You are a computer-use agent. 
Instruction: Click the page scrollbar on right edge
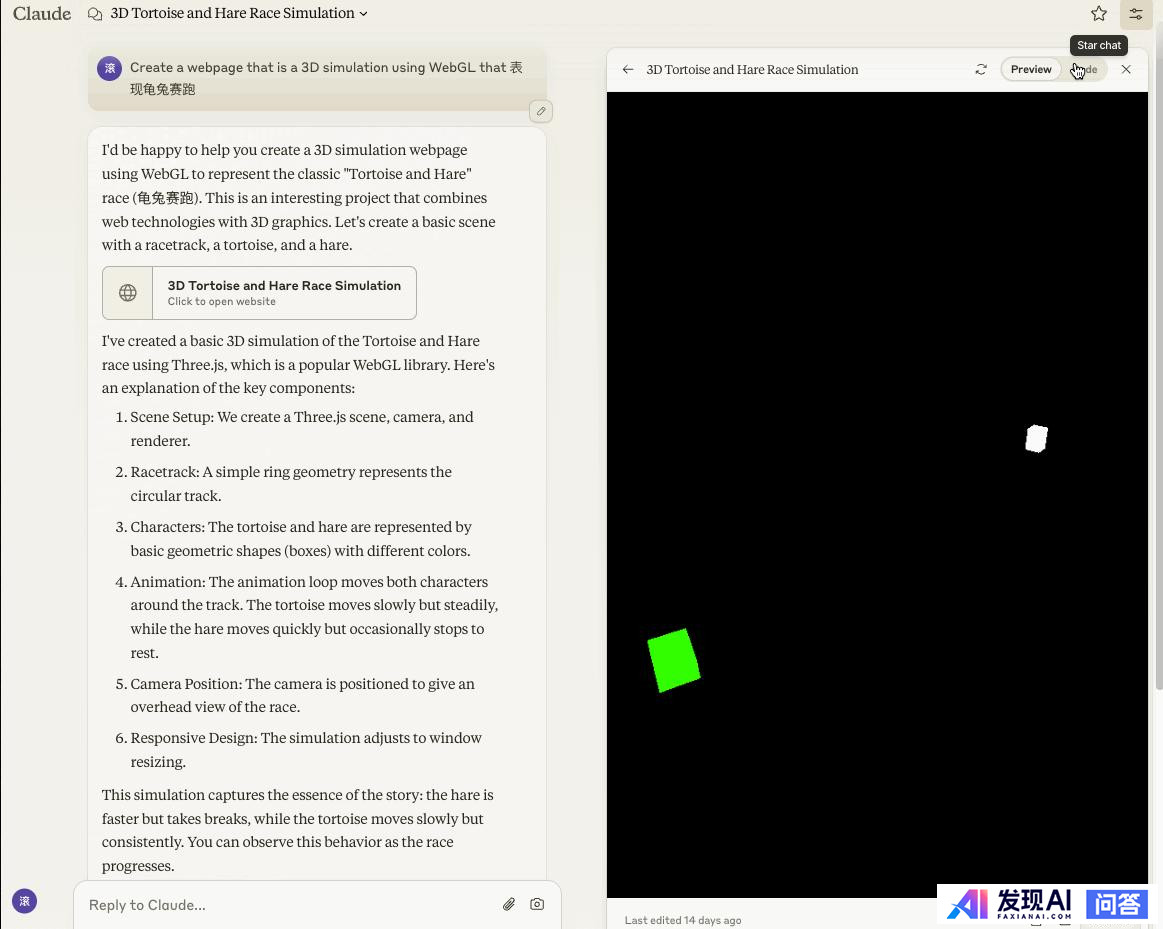[1158, 400]
